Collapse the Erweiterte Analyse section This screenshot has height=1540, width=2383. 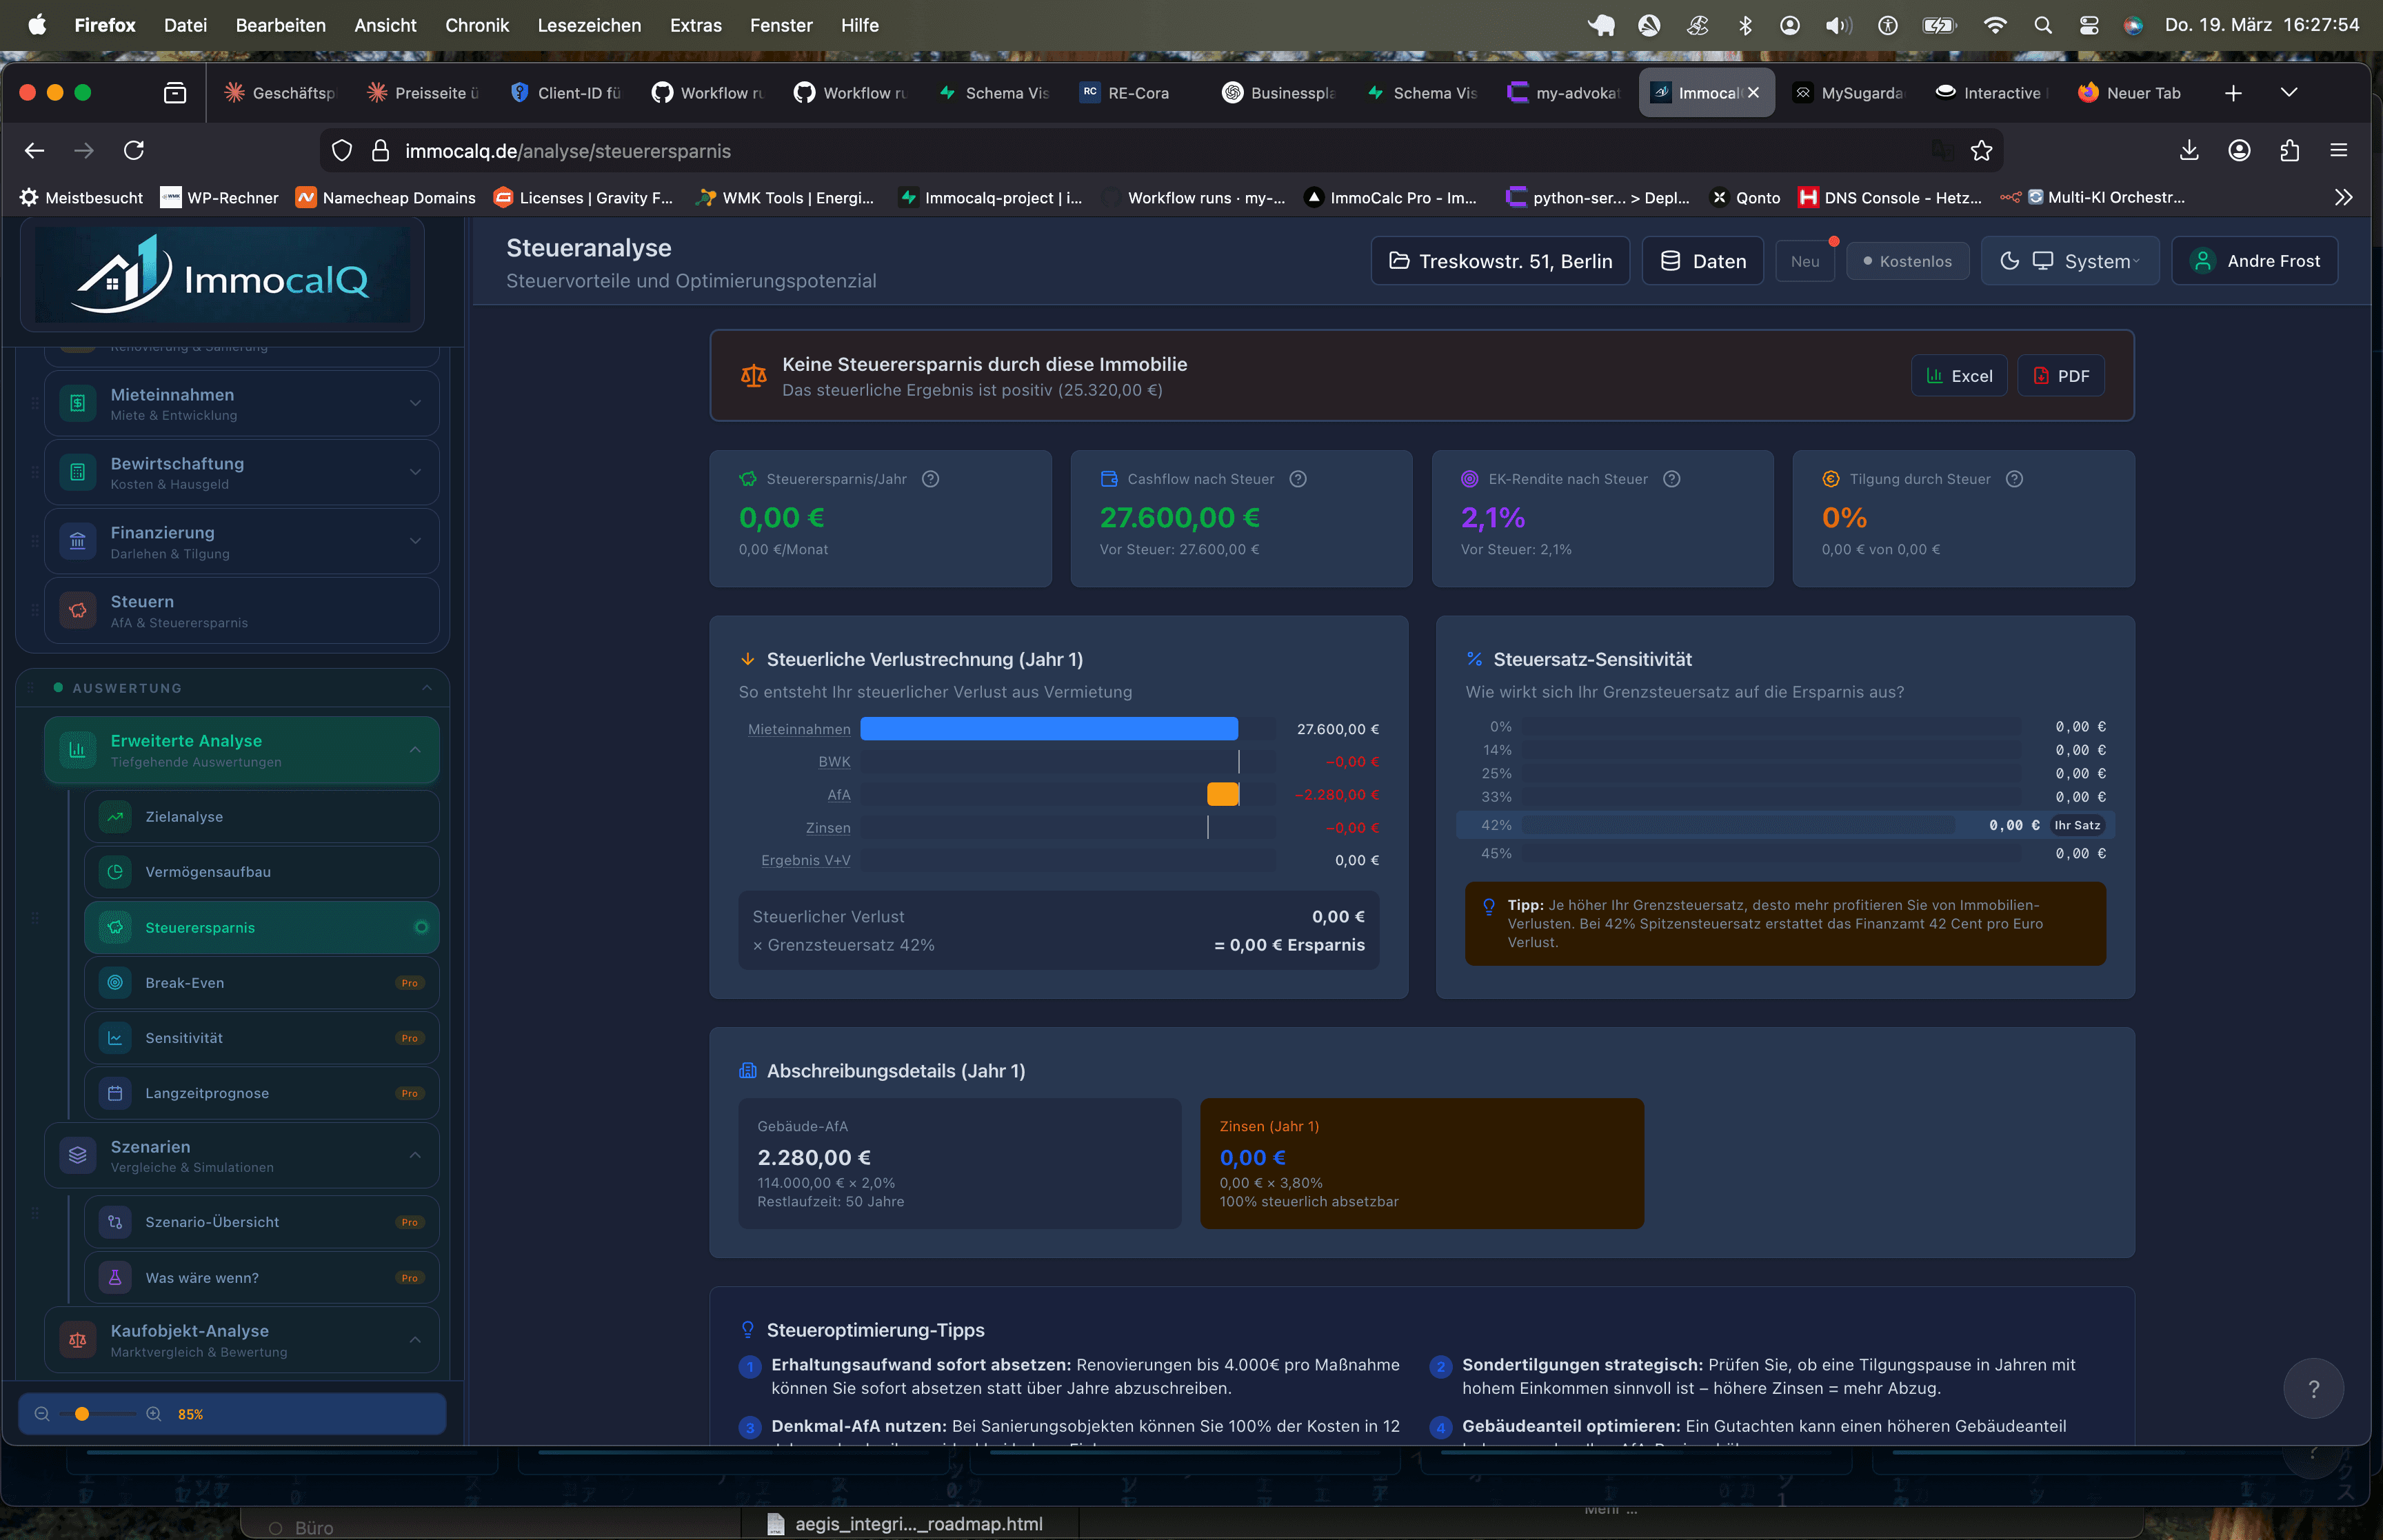(x=415, y=750)
